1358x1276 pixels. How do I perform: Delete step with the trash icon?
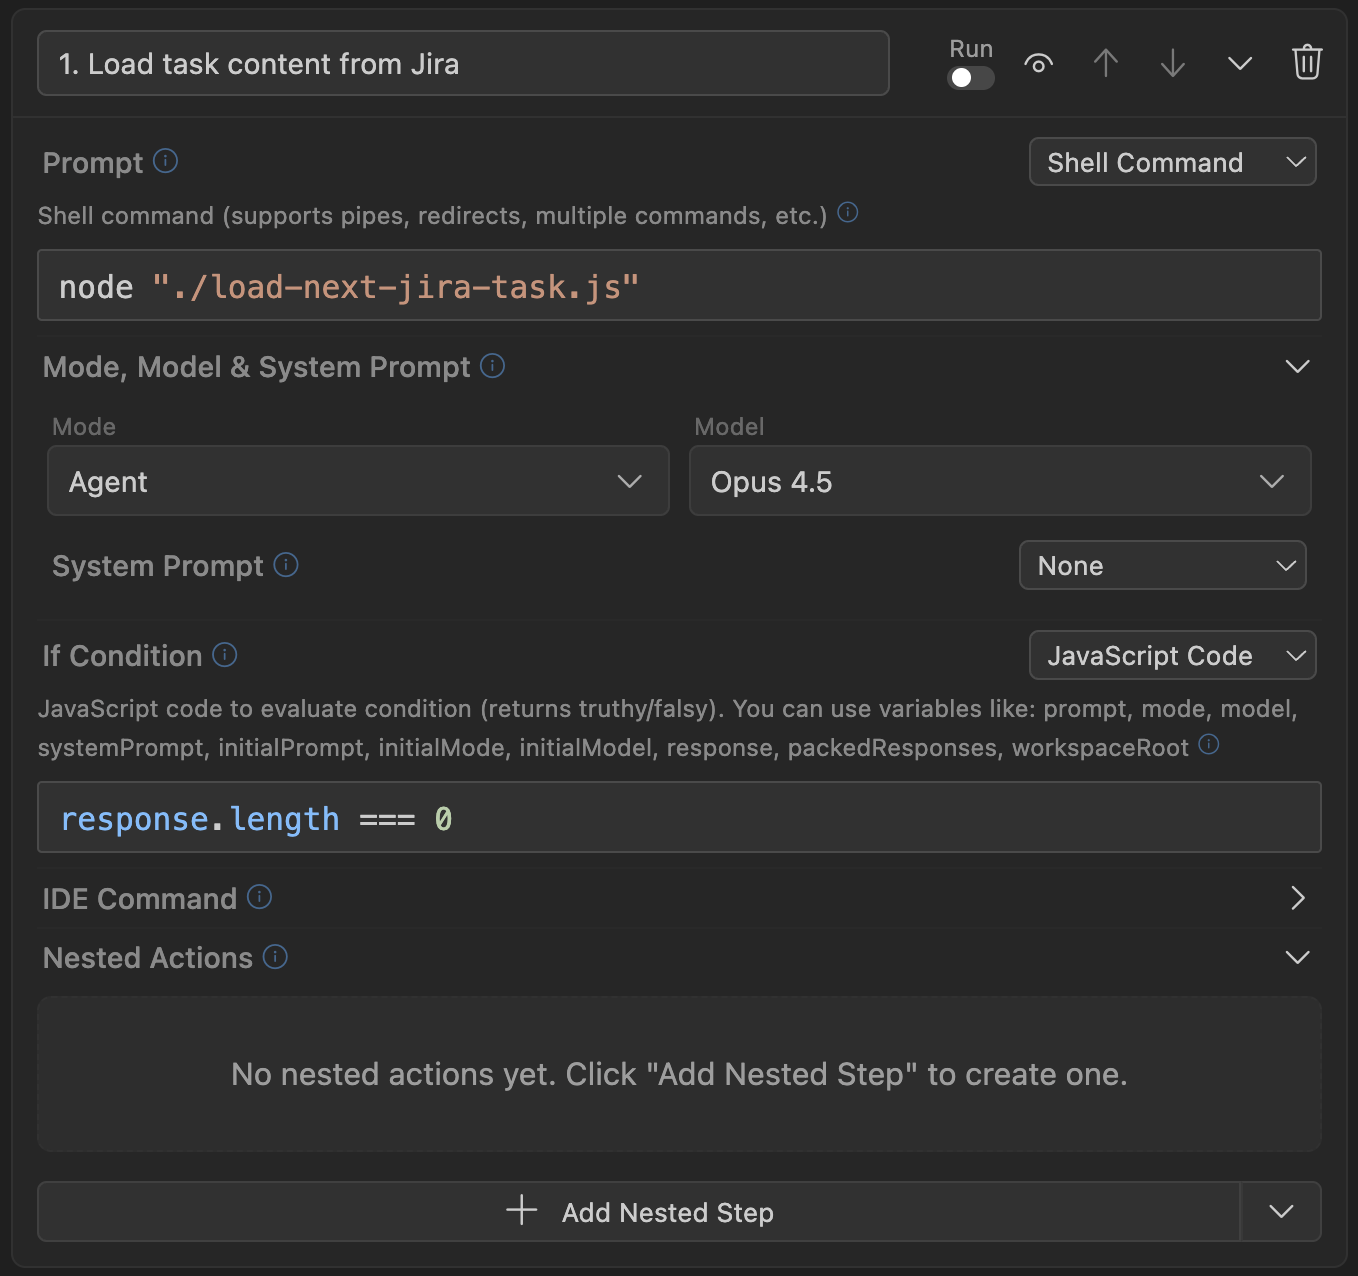pos(1307,63)
